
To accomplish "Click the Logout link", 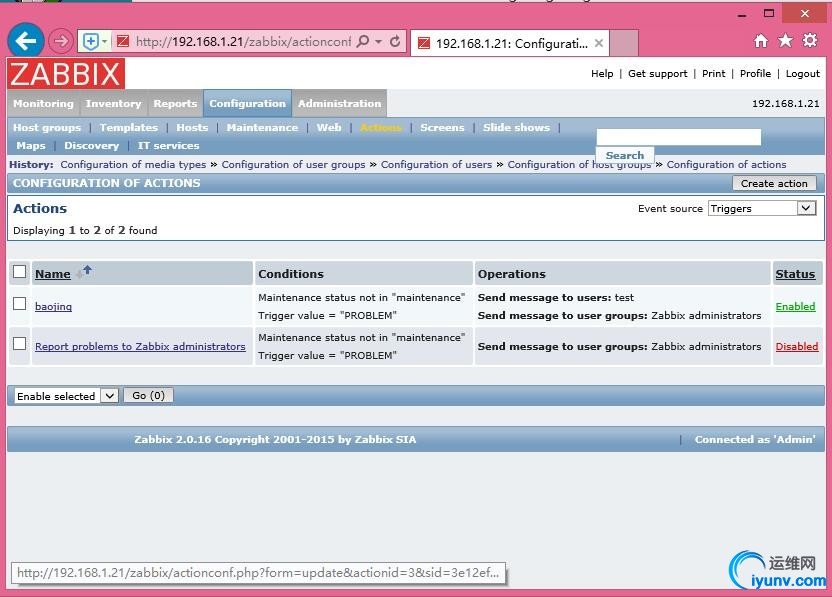I will tap(802, 73).
